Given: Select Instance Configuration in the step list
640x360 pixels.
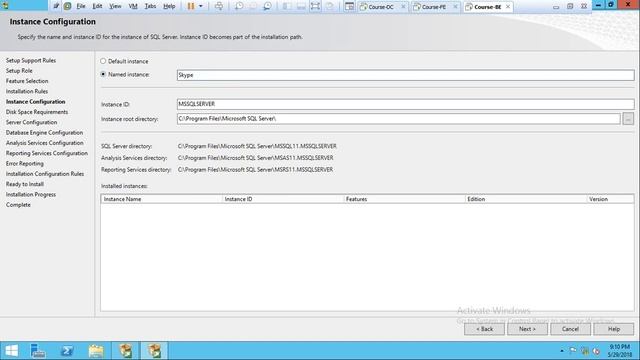Looking at the screenshot, I should 36,102.
